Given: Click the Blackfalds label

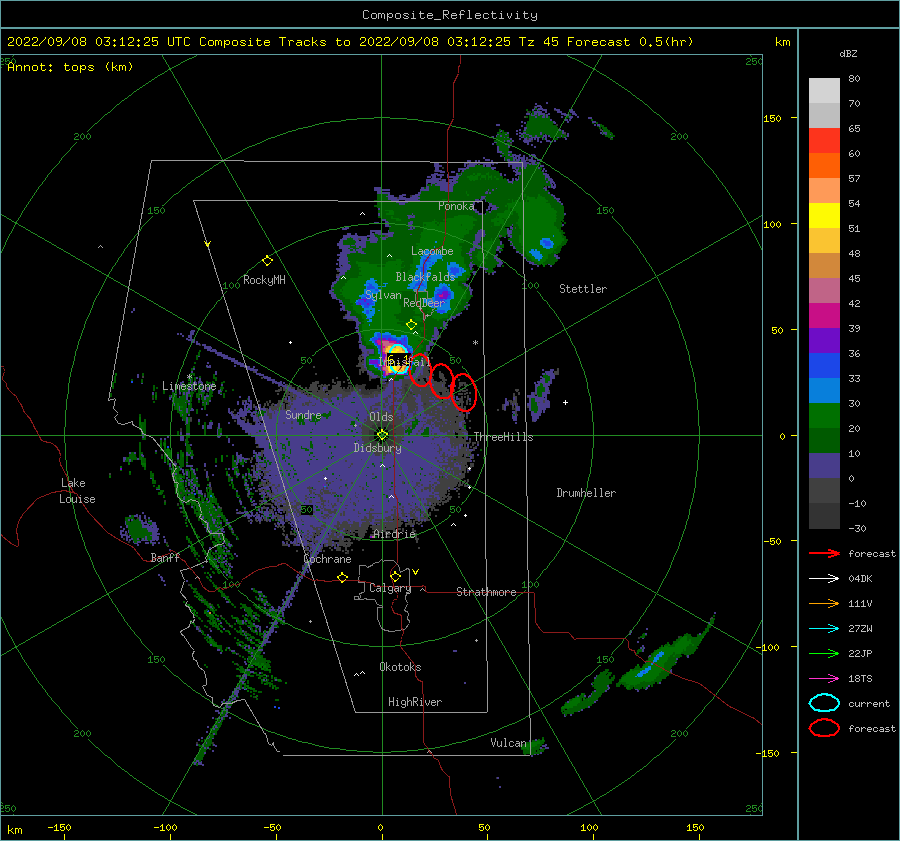Looking at the screenshot, I should click(x=425, y=277).
